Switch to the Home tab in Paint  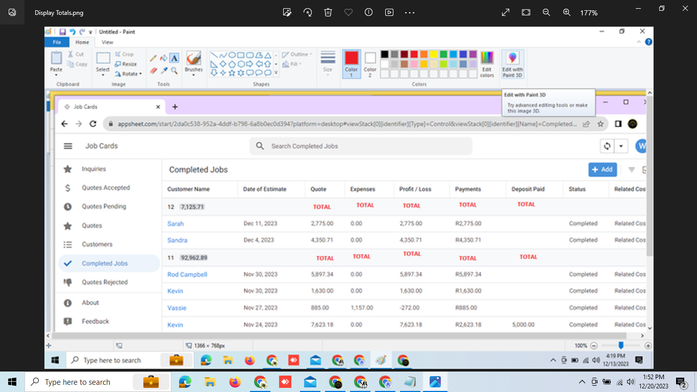[x=82, y=42]
